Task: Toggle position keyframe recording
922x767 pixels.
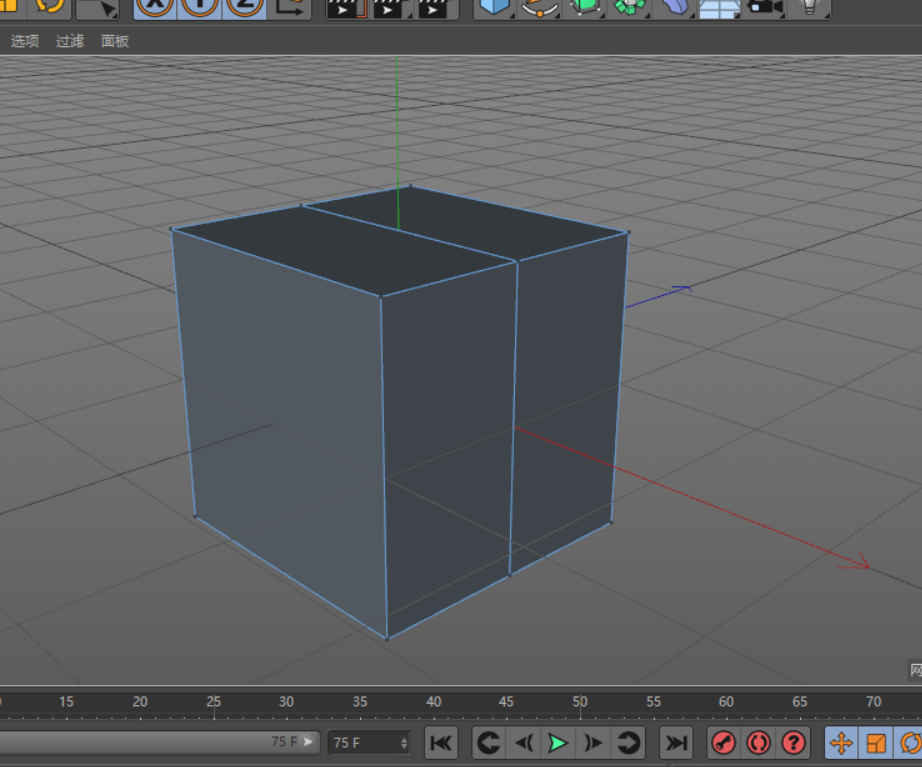Action: click(841, 743)
